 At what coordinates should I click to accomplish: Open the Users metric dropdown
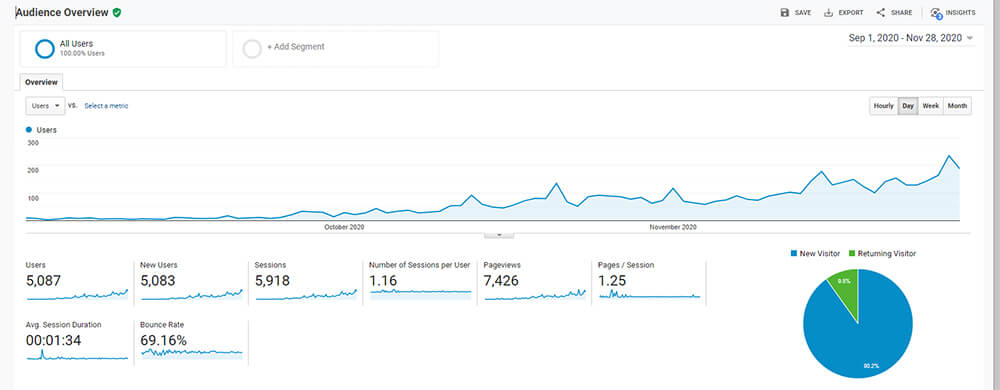pyautogui.click(x=45, y=106)
